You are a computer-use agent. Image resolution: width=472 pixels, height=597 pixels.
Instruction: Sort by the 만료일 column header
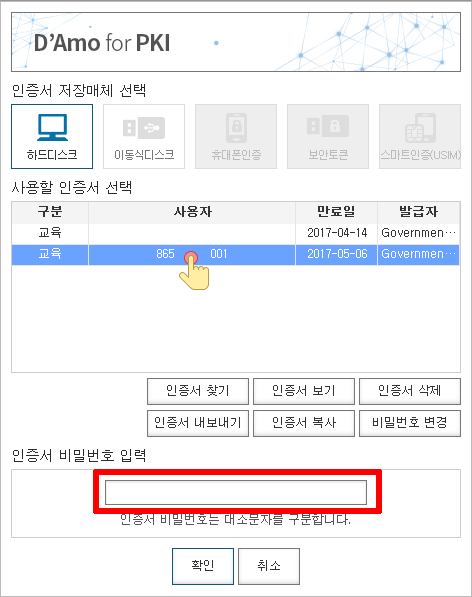click(x=336, y=212)
